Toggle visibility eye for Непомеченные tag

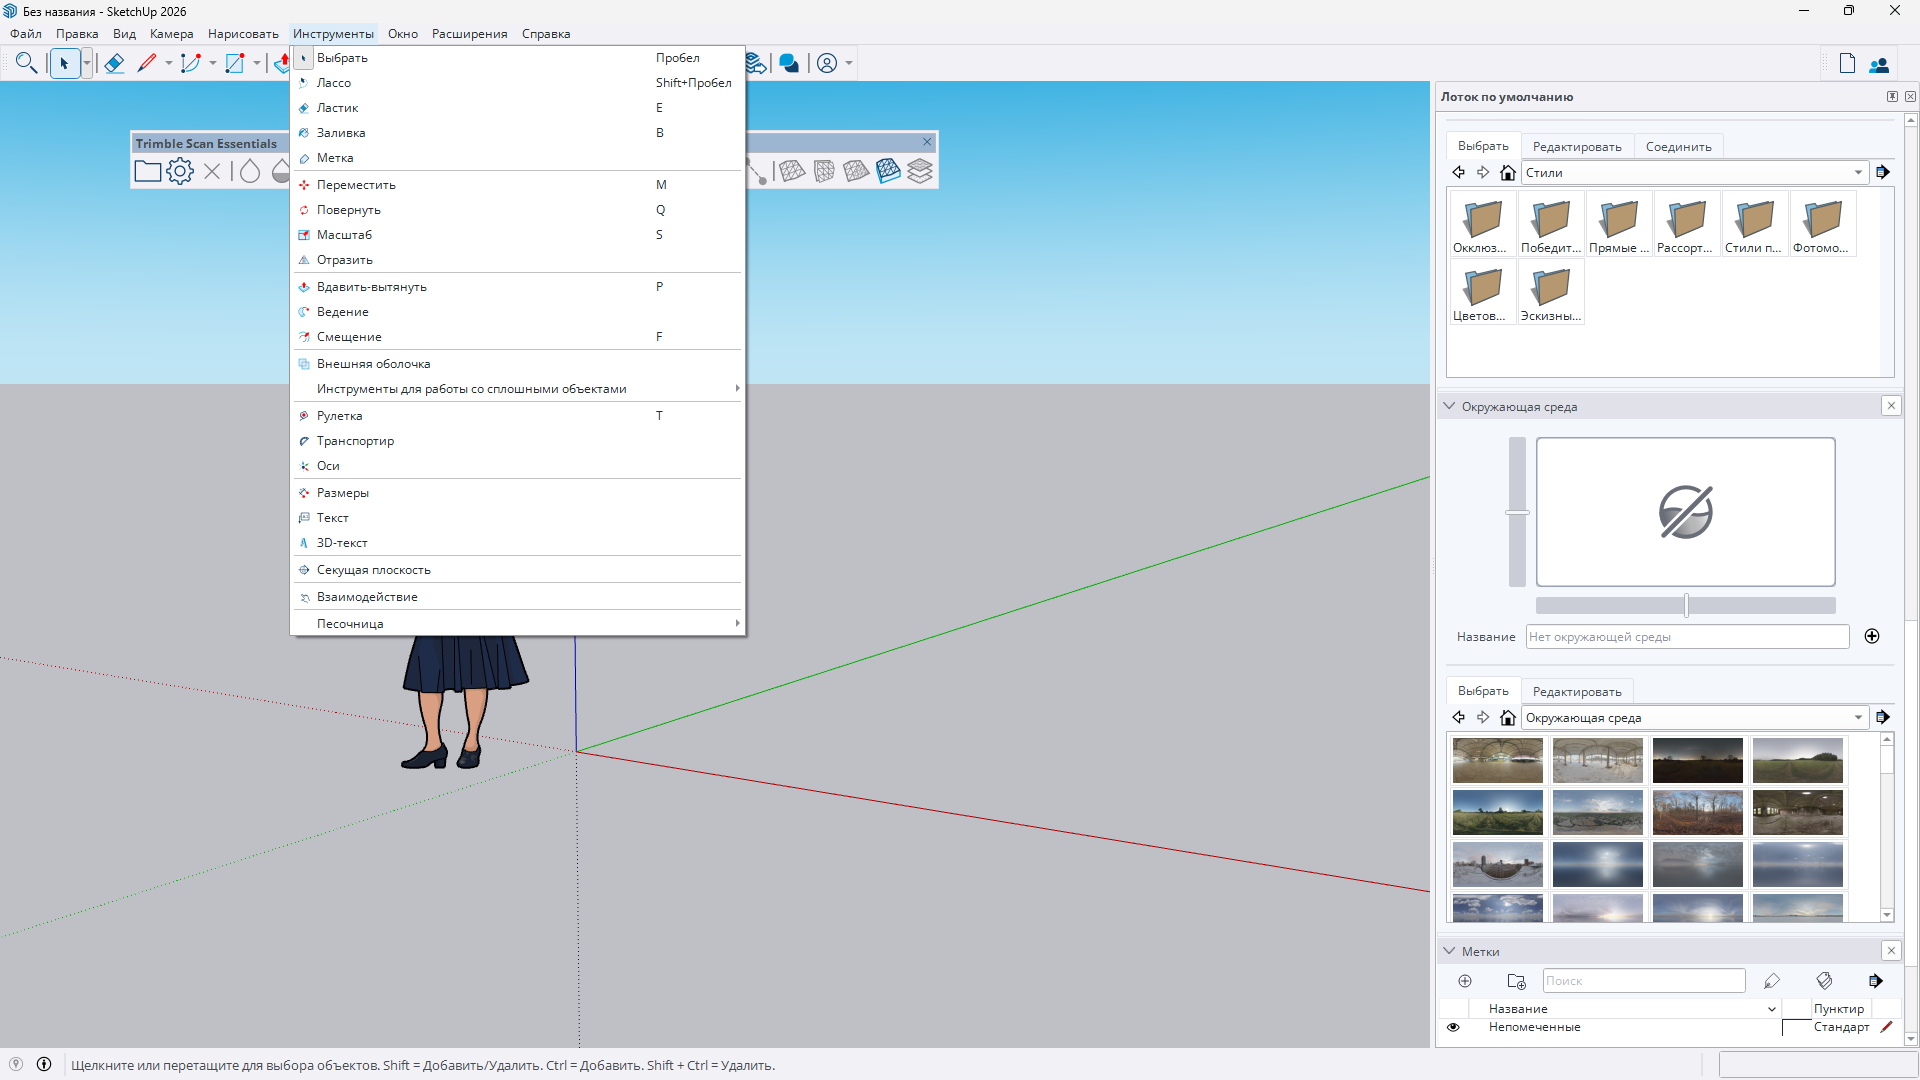click(1453, 1027)
